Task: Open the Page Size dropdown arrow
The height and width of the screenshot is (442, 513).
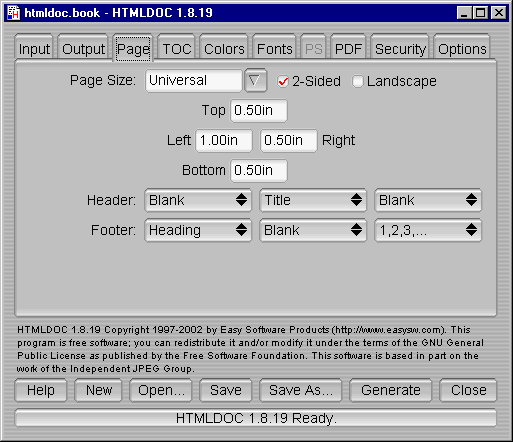Action: (x=255, y=81)
